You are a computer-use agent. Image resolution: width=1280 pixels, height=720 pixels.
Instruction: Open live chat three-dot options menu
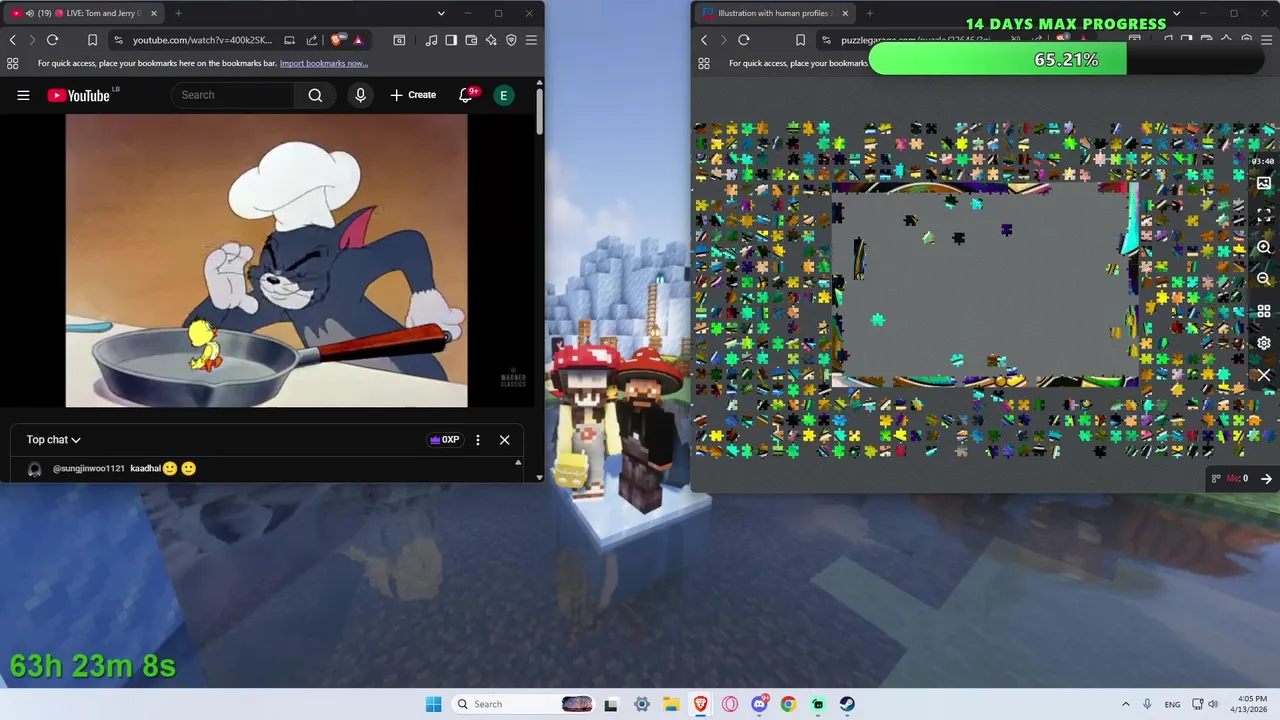point(478,440)
